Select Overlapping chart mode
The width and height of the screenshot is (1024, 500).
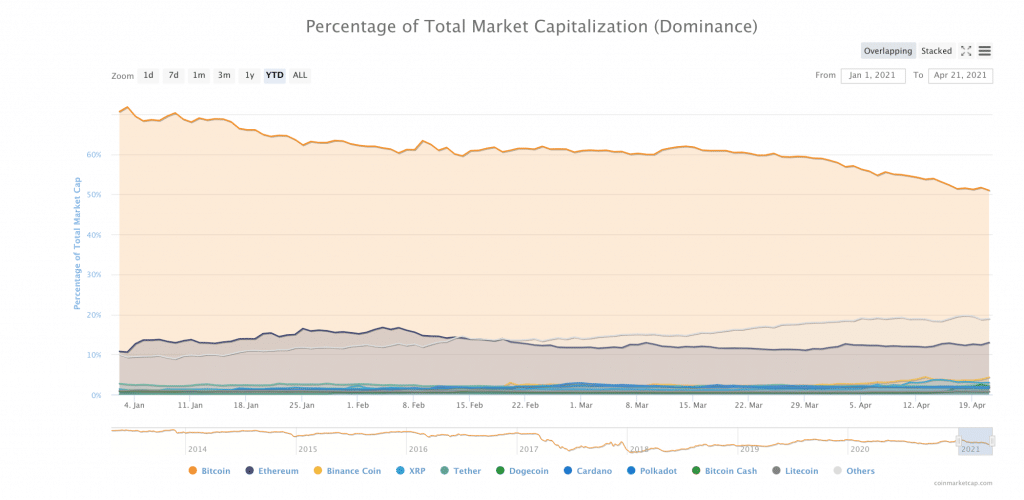889,51
